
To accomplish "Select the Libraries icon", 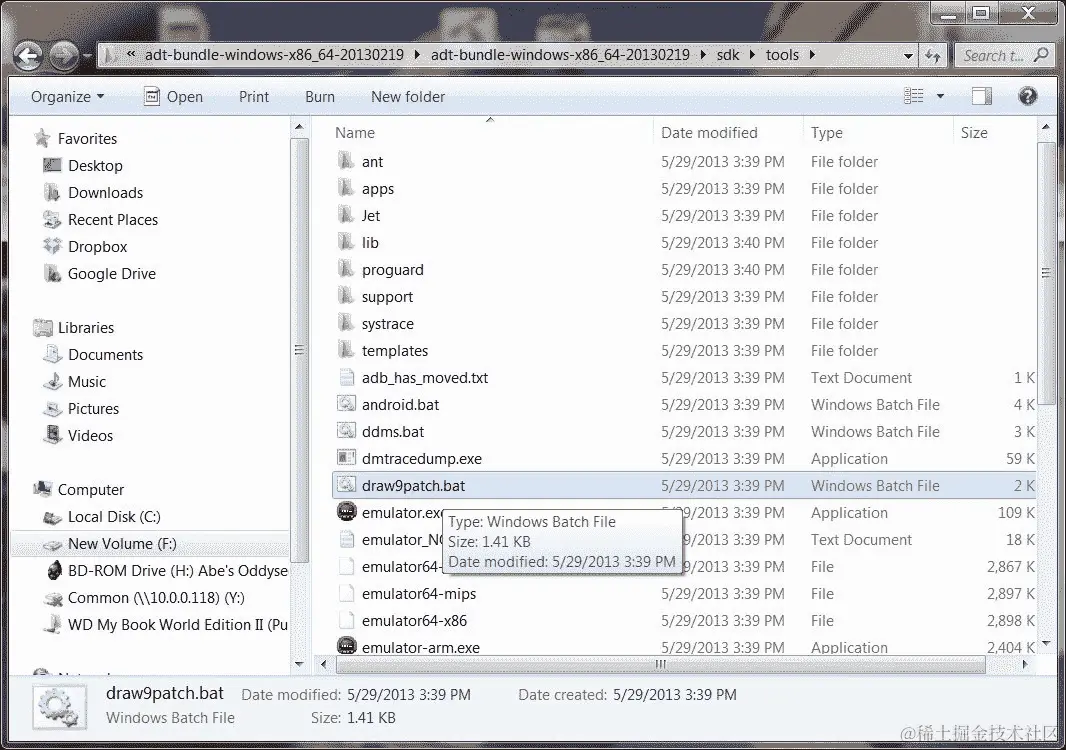I will click(42, 327).
